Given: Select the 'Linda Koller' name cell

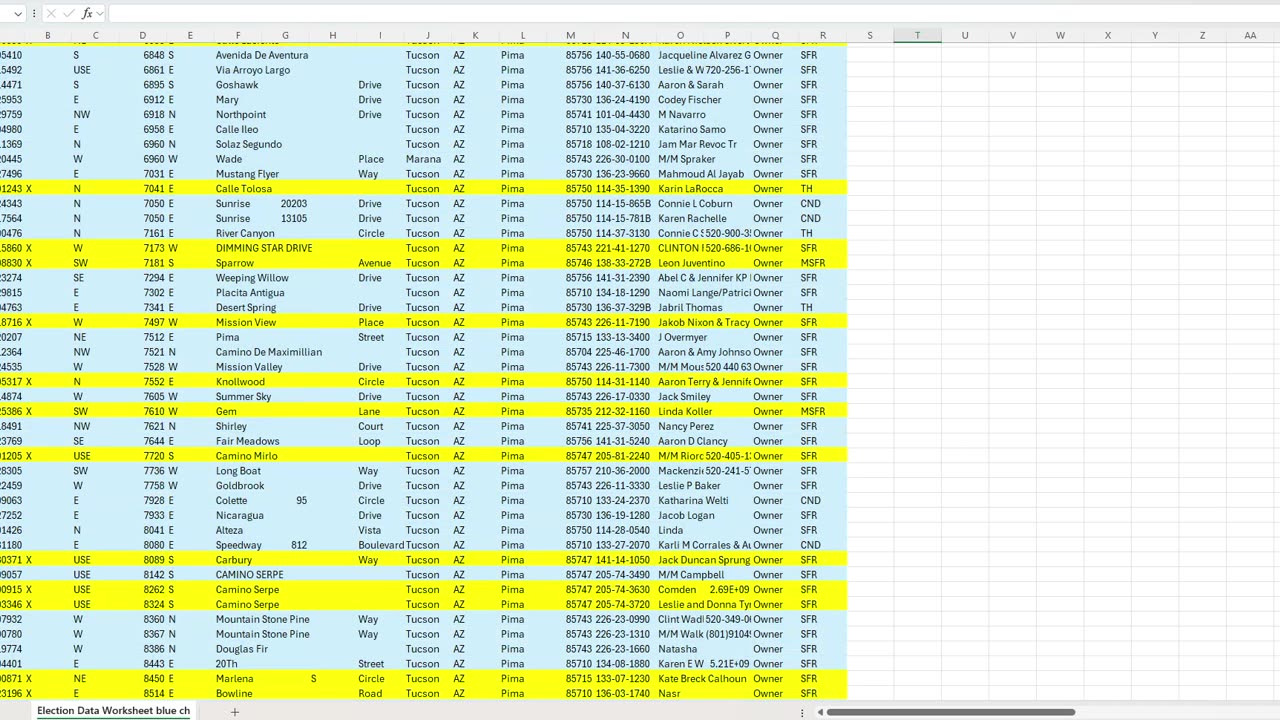Looking at the screenshot, I should tap(685, 412).
